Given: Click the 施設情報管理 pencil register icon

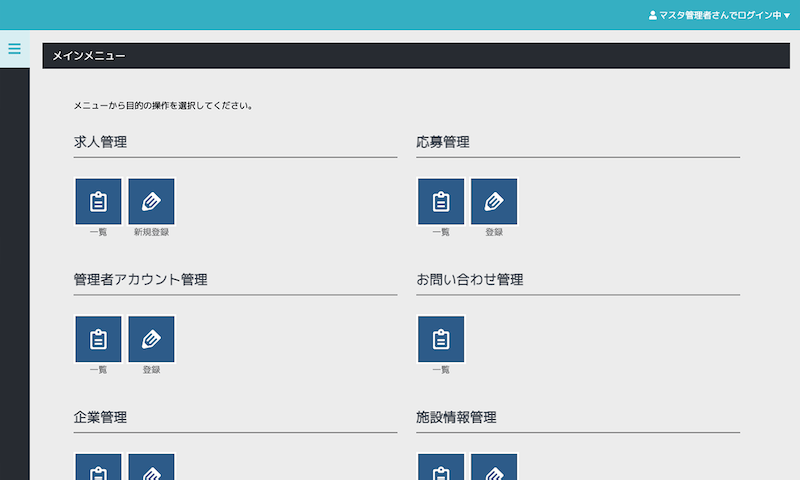Looking at the screenshot, I should tap(494, 468).
